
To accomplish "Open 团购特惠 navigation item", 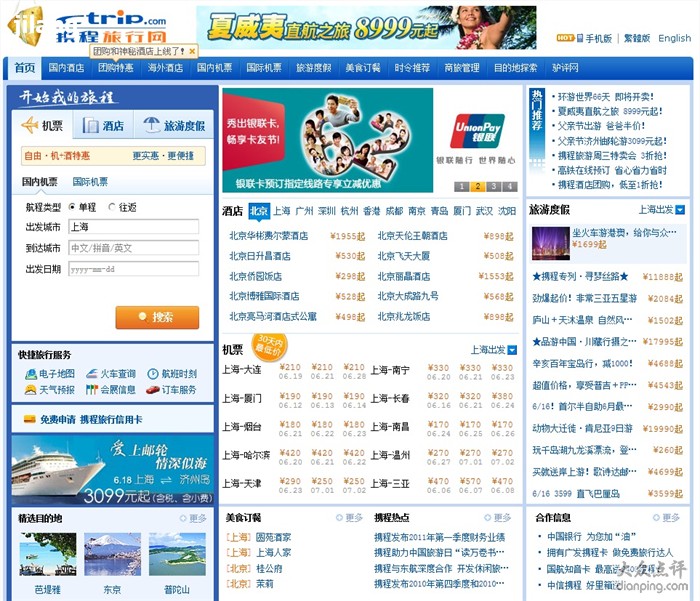I will [116, 68].
